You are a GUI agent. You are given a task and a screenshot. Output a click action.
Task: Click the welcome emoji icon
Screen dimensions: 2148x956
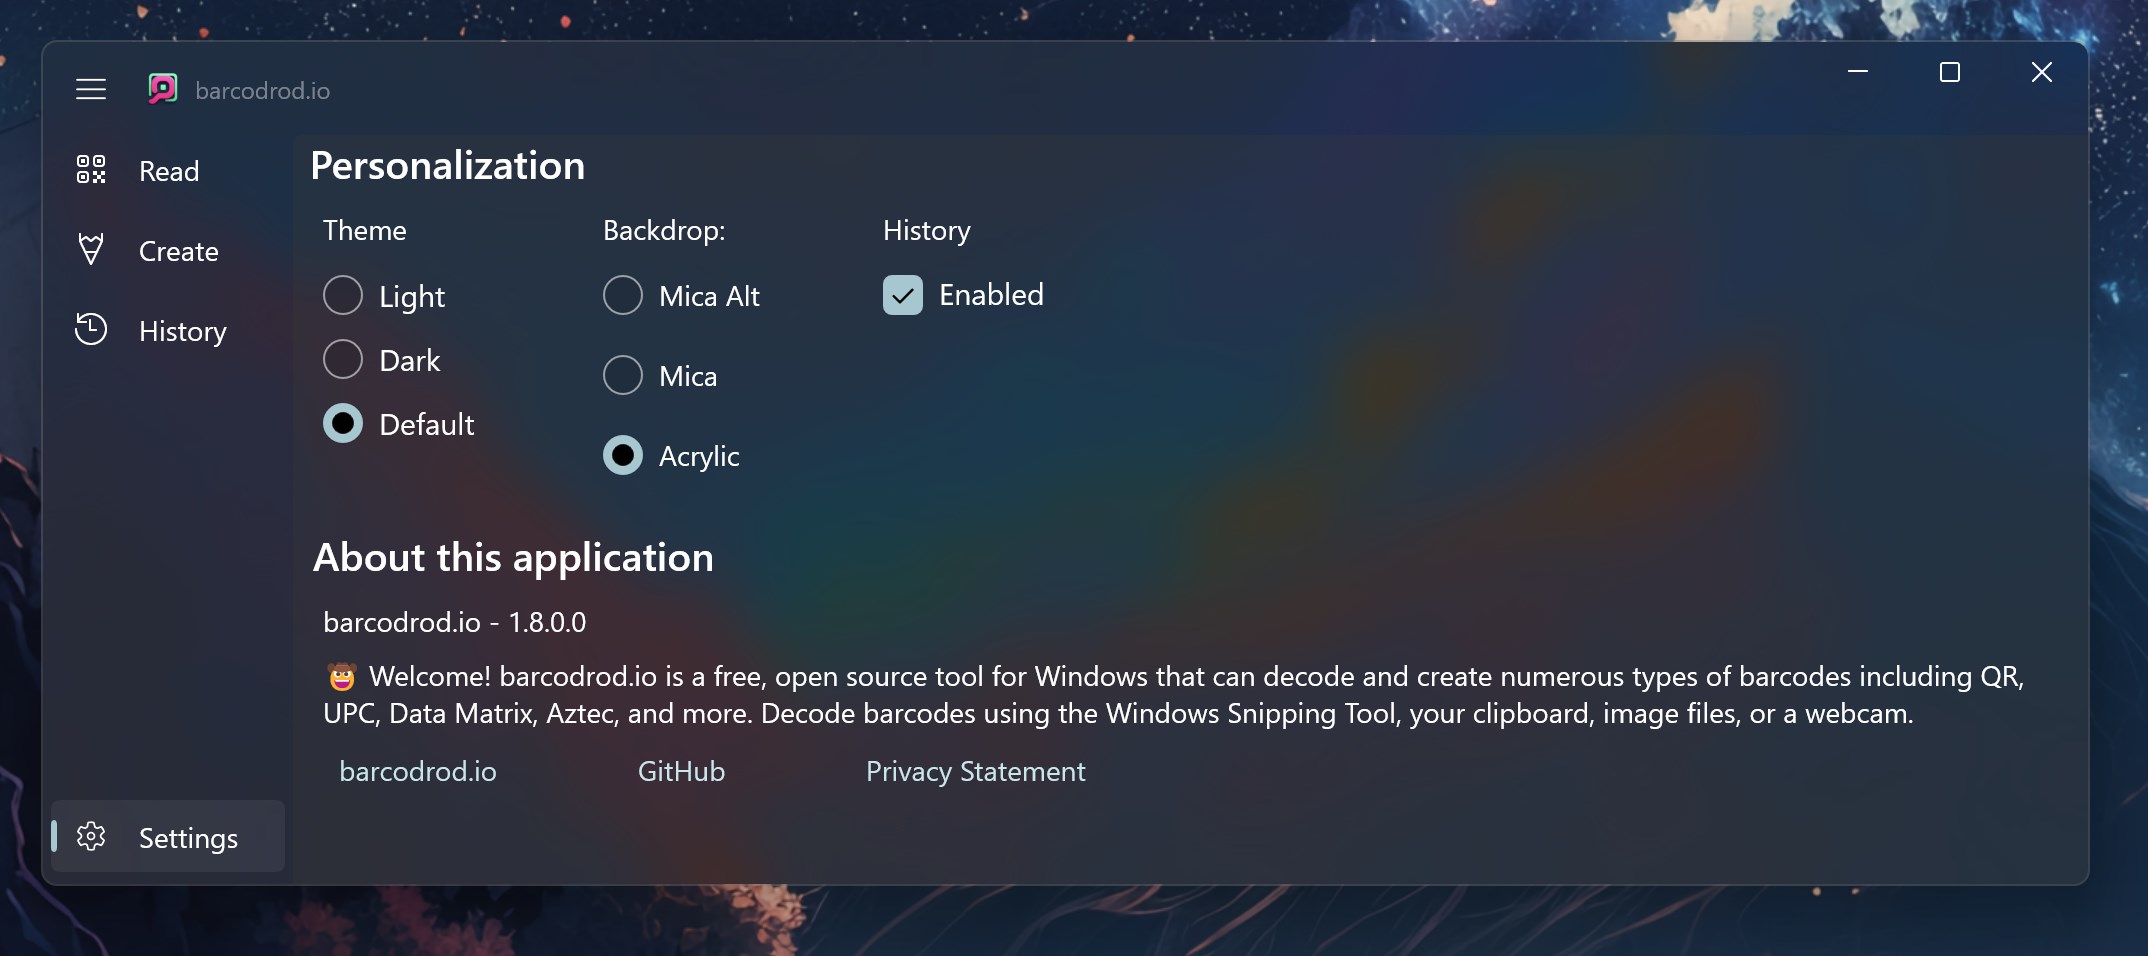342,677
